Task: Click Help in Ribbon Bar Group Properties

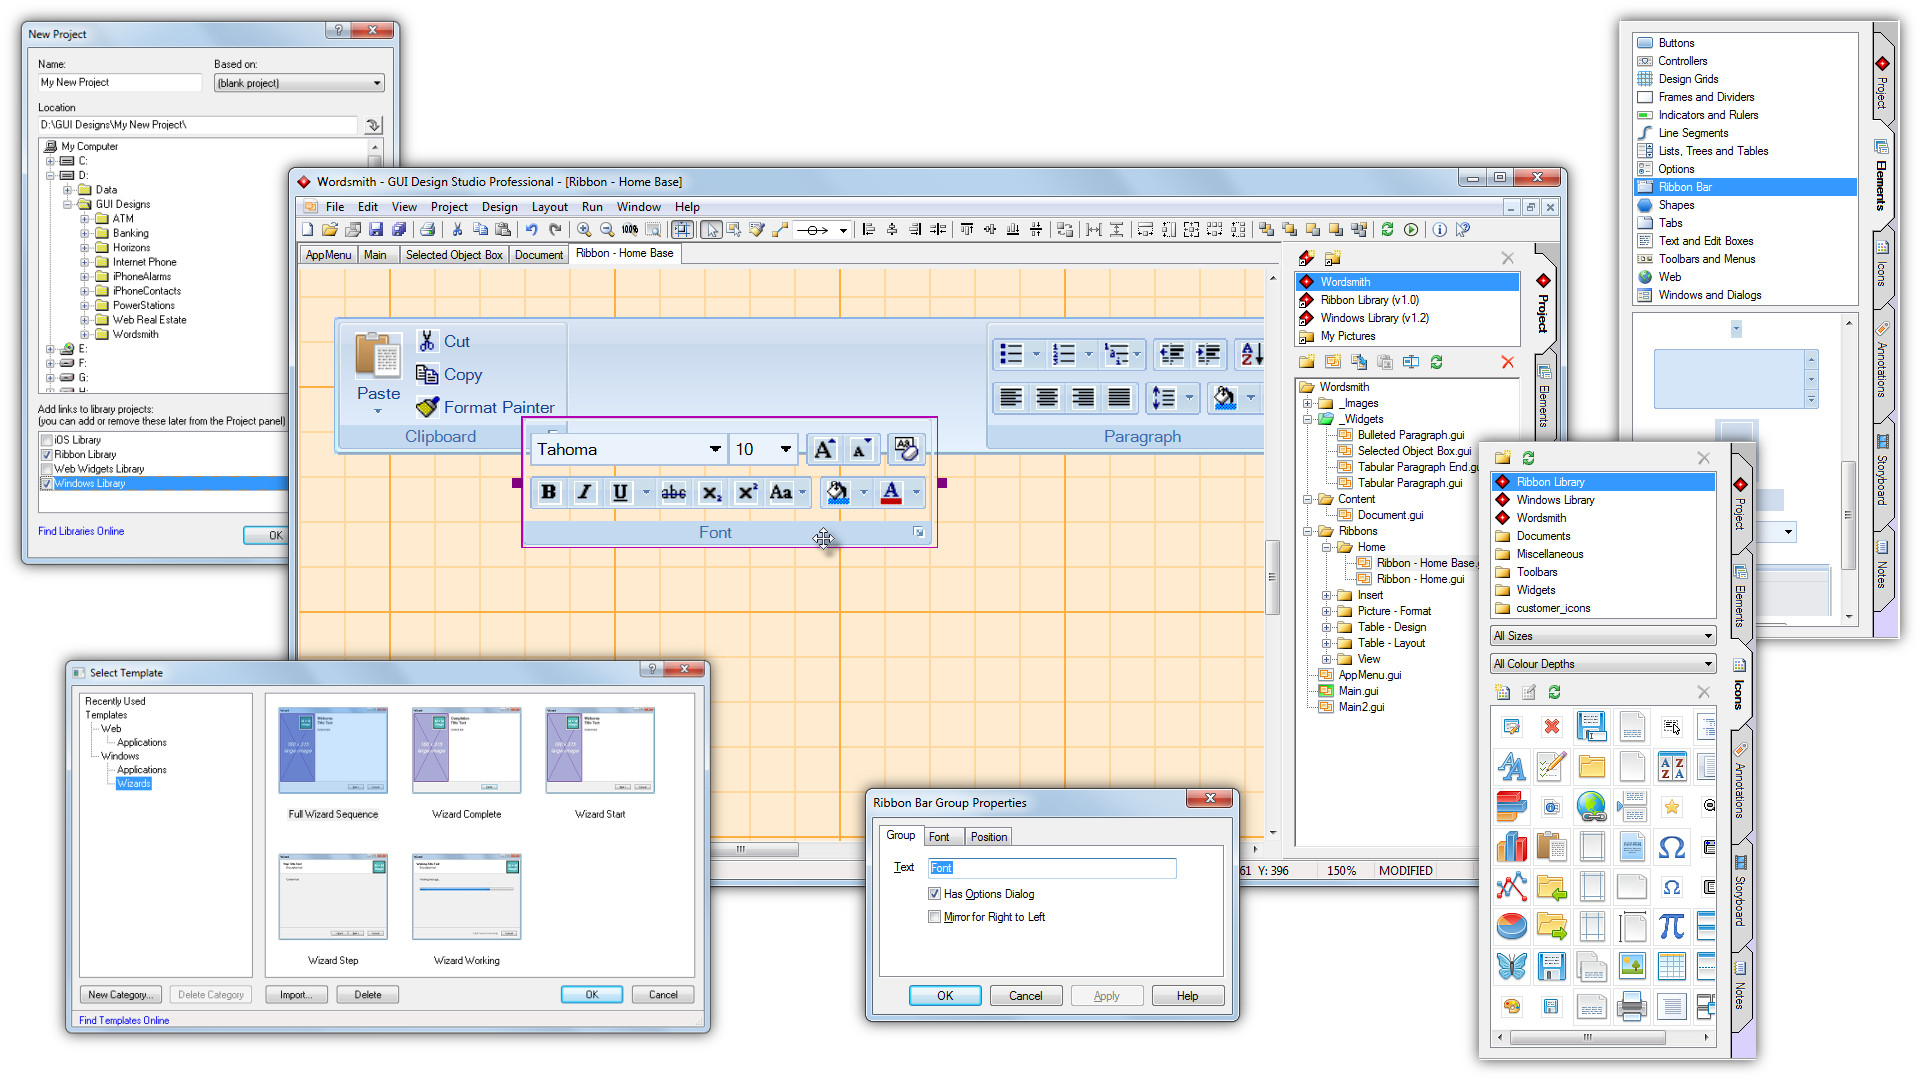Action: click(x=1187, y=996)
